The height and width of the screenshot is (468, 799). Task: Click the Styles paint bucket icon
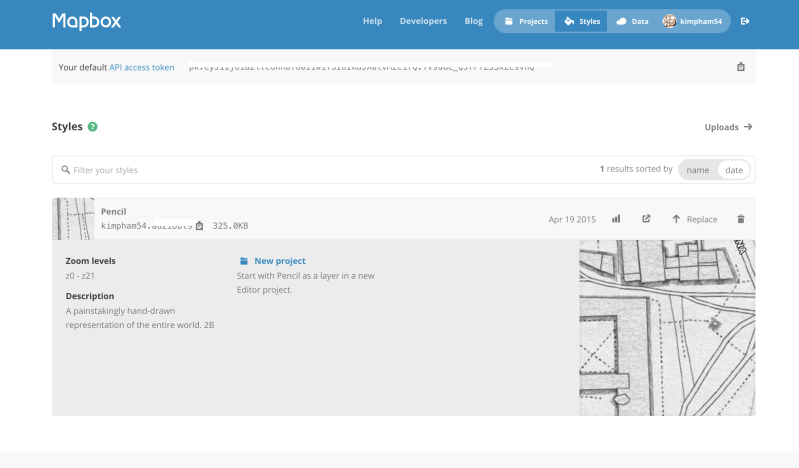coord(569,21)
